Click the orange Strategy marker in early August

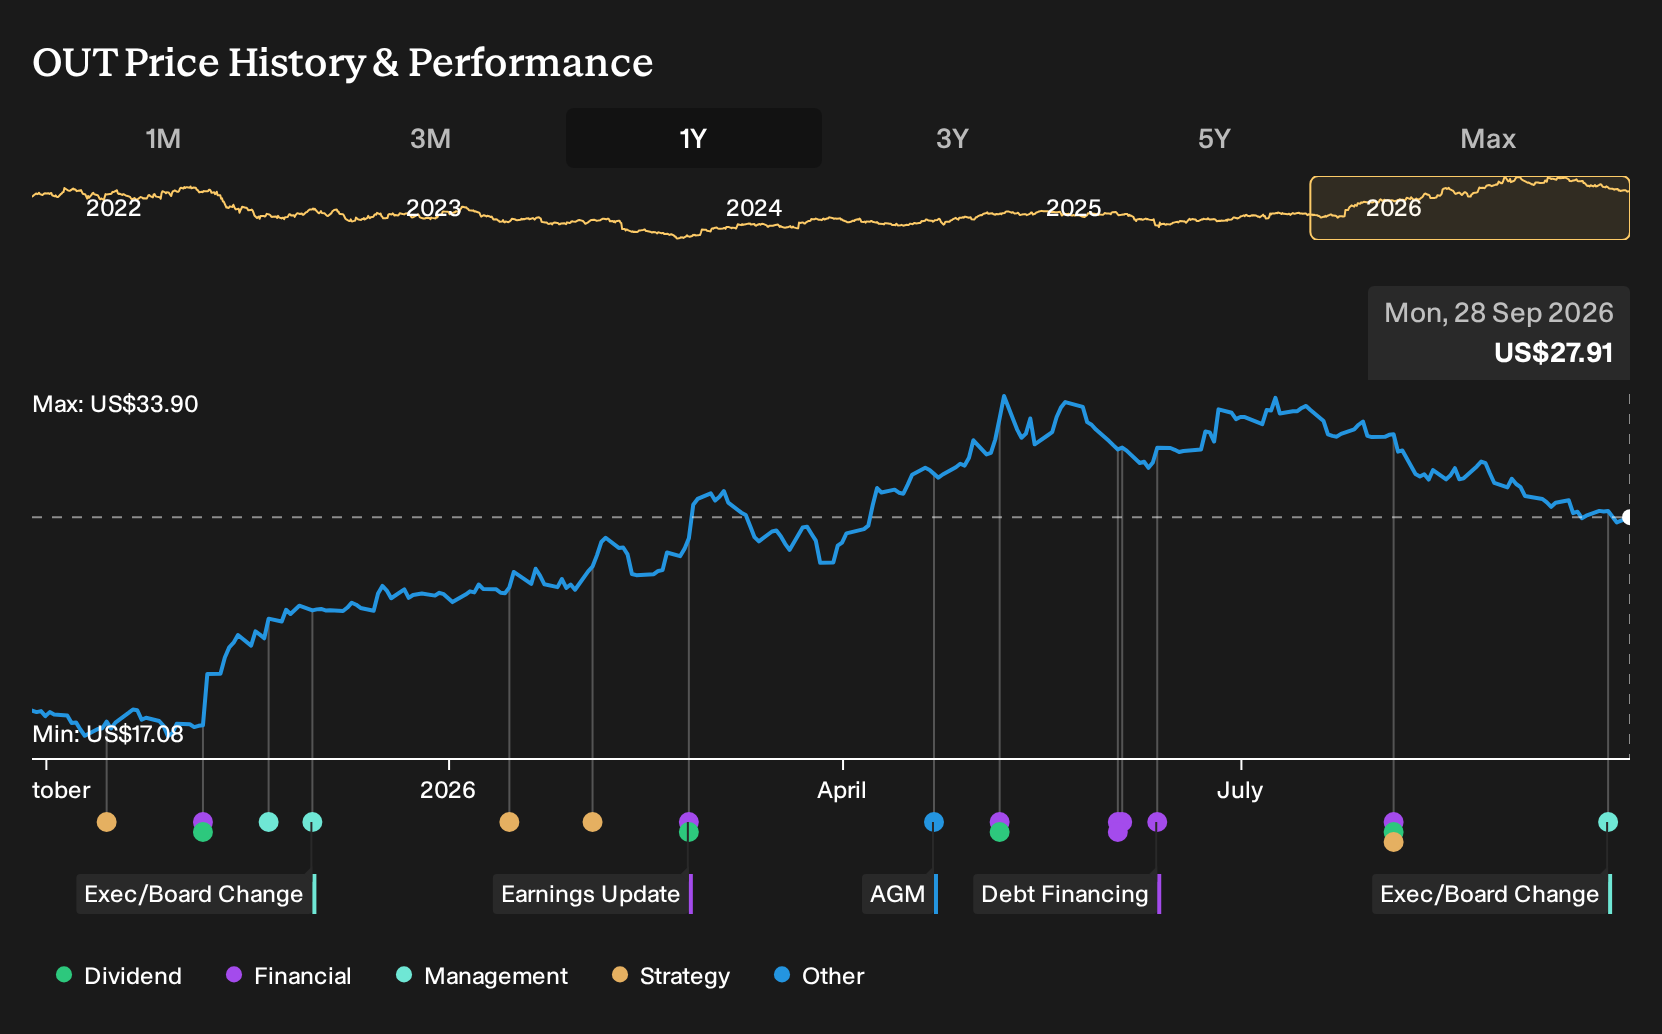(x=1393, y=842)
